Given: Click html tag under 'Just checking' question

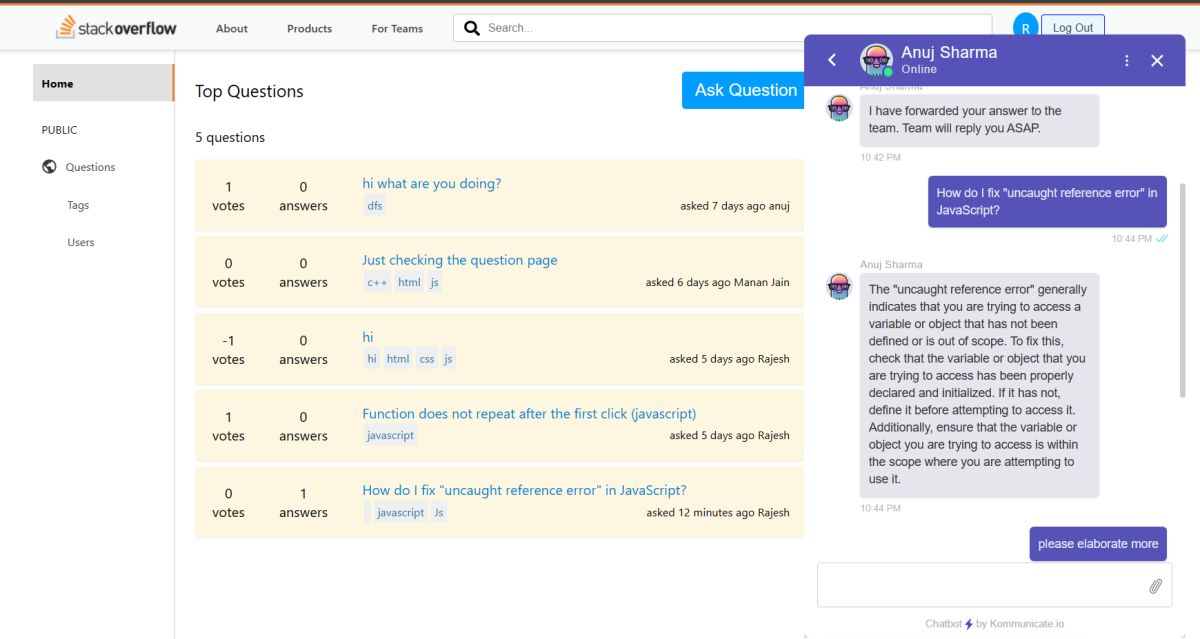Looking at the screenshot, I should [x=409, y=283].
